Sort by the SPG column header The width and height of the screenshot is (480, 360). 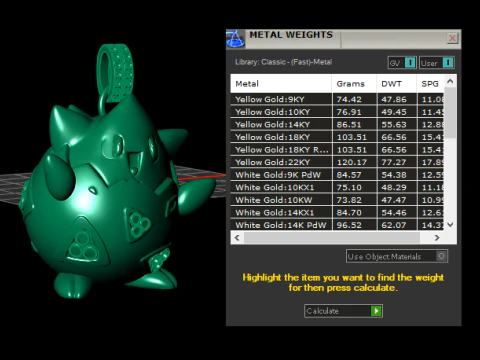coord(430,84)
